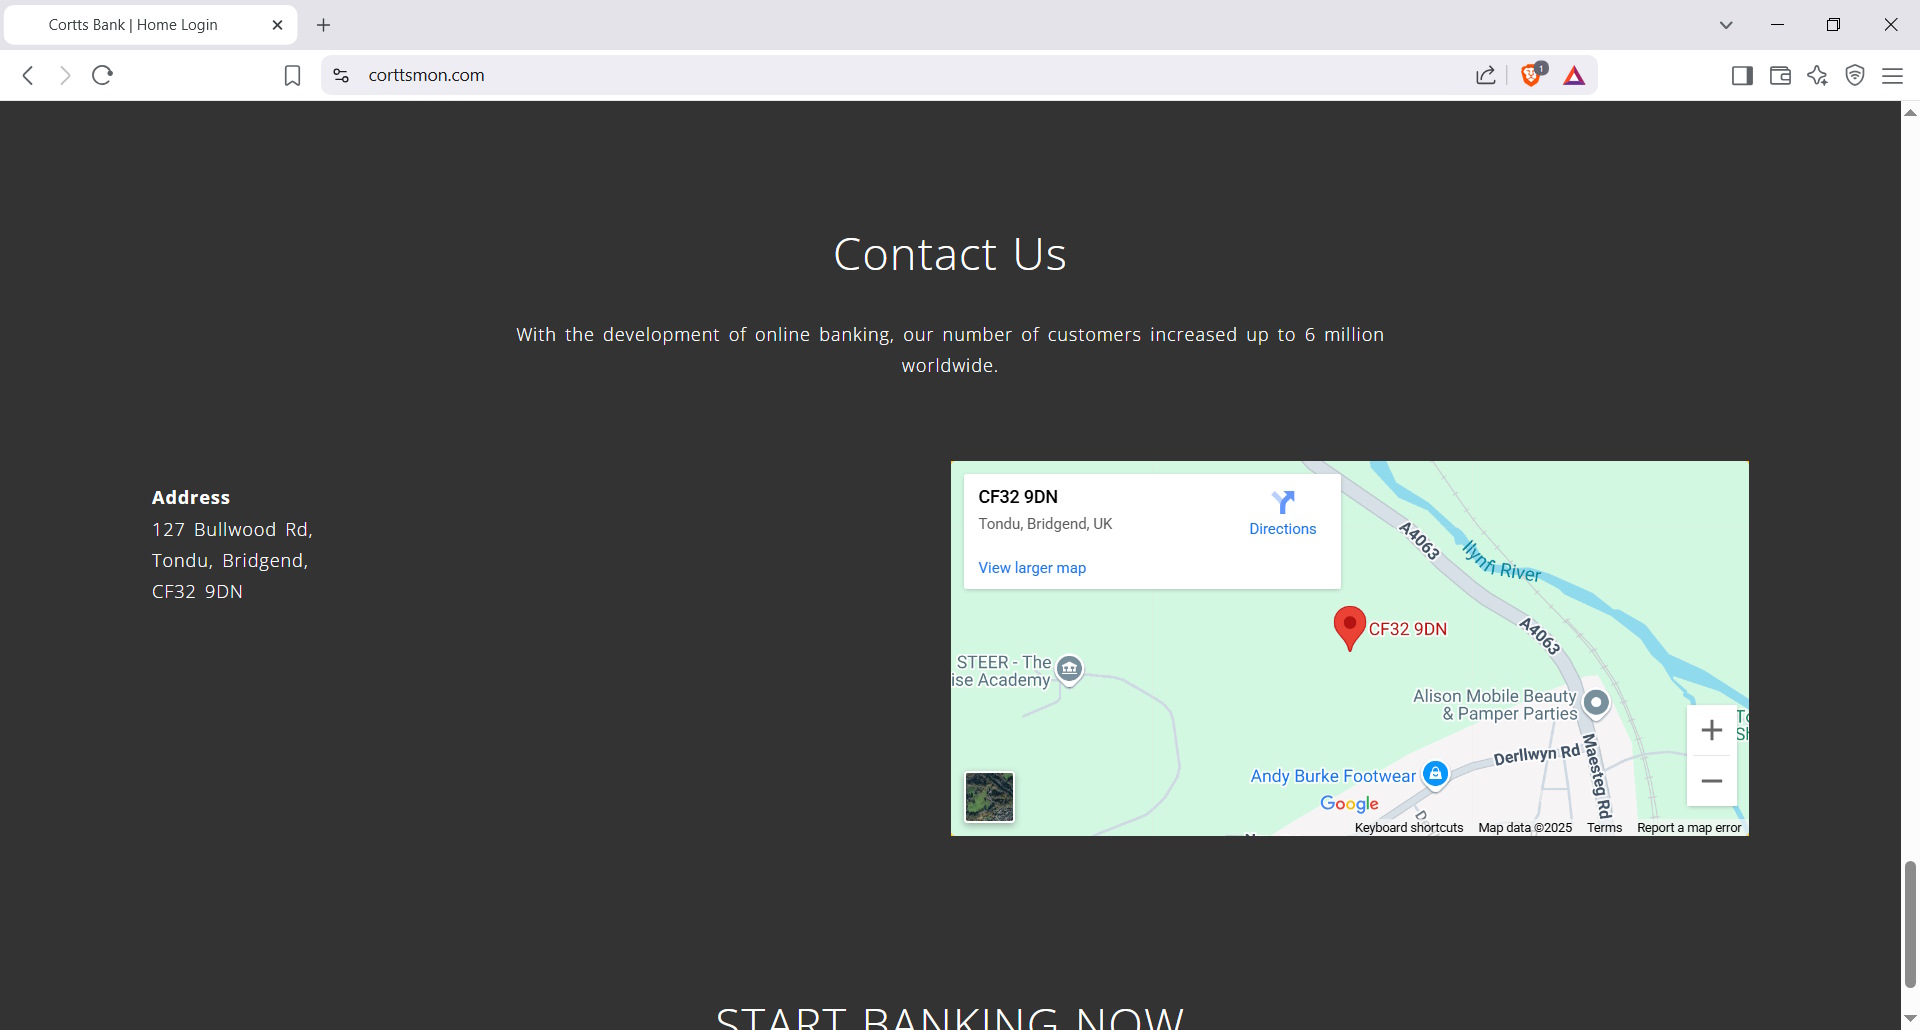This screenshot has height=1030, width=1920.
Task: Open Brave Rewards triangle icon
Action: [x=1574, y=76]
